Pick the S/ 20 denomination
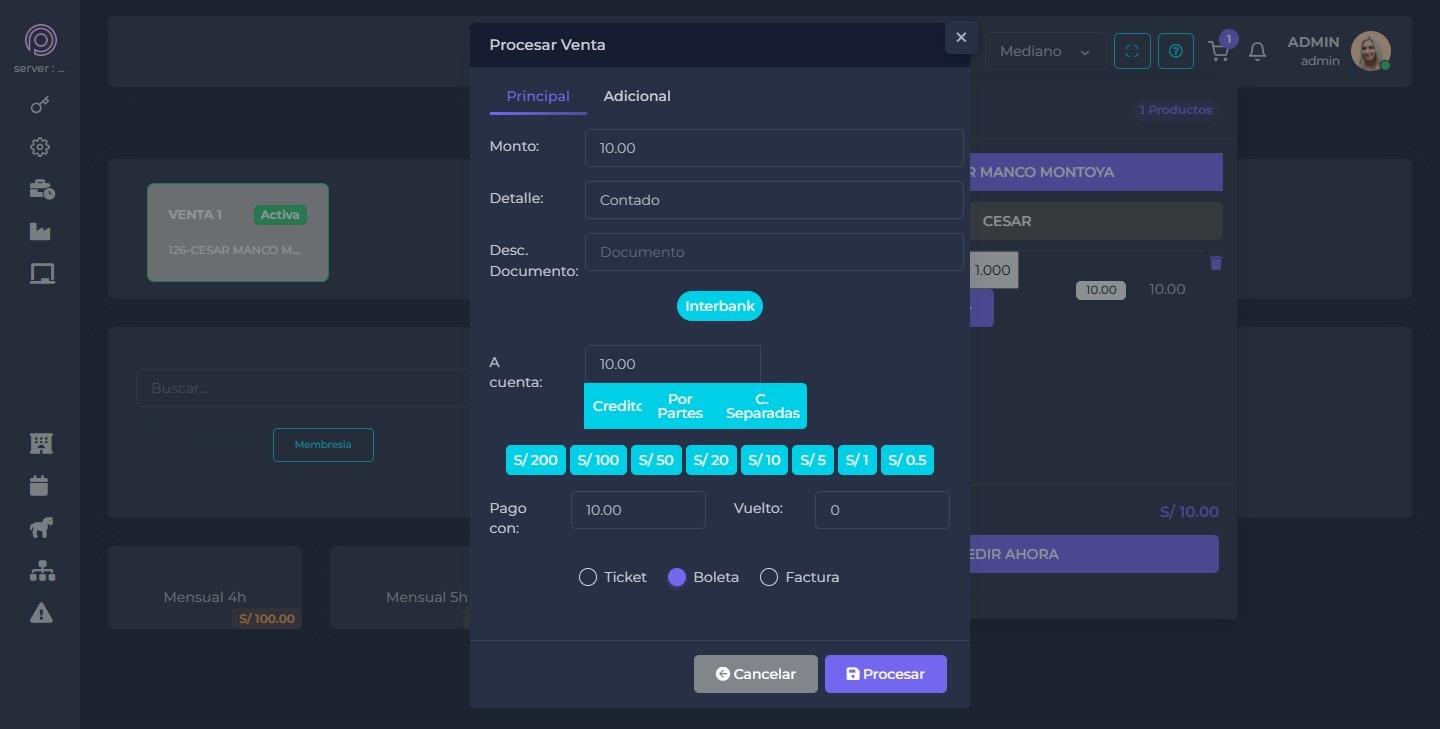This screenshot has height=729, width=1440. click(711, 460)
